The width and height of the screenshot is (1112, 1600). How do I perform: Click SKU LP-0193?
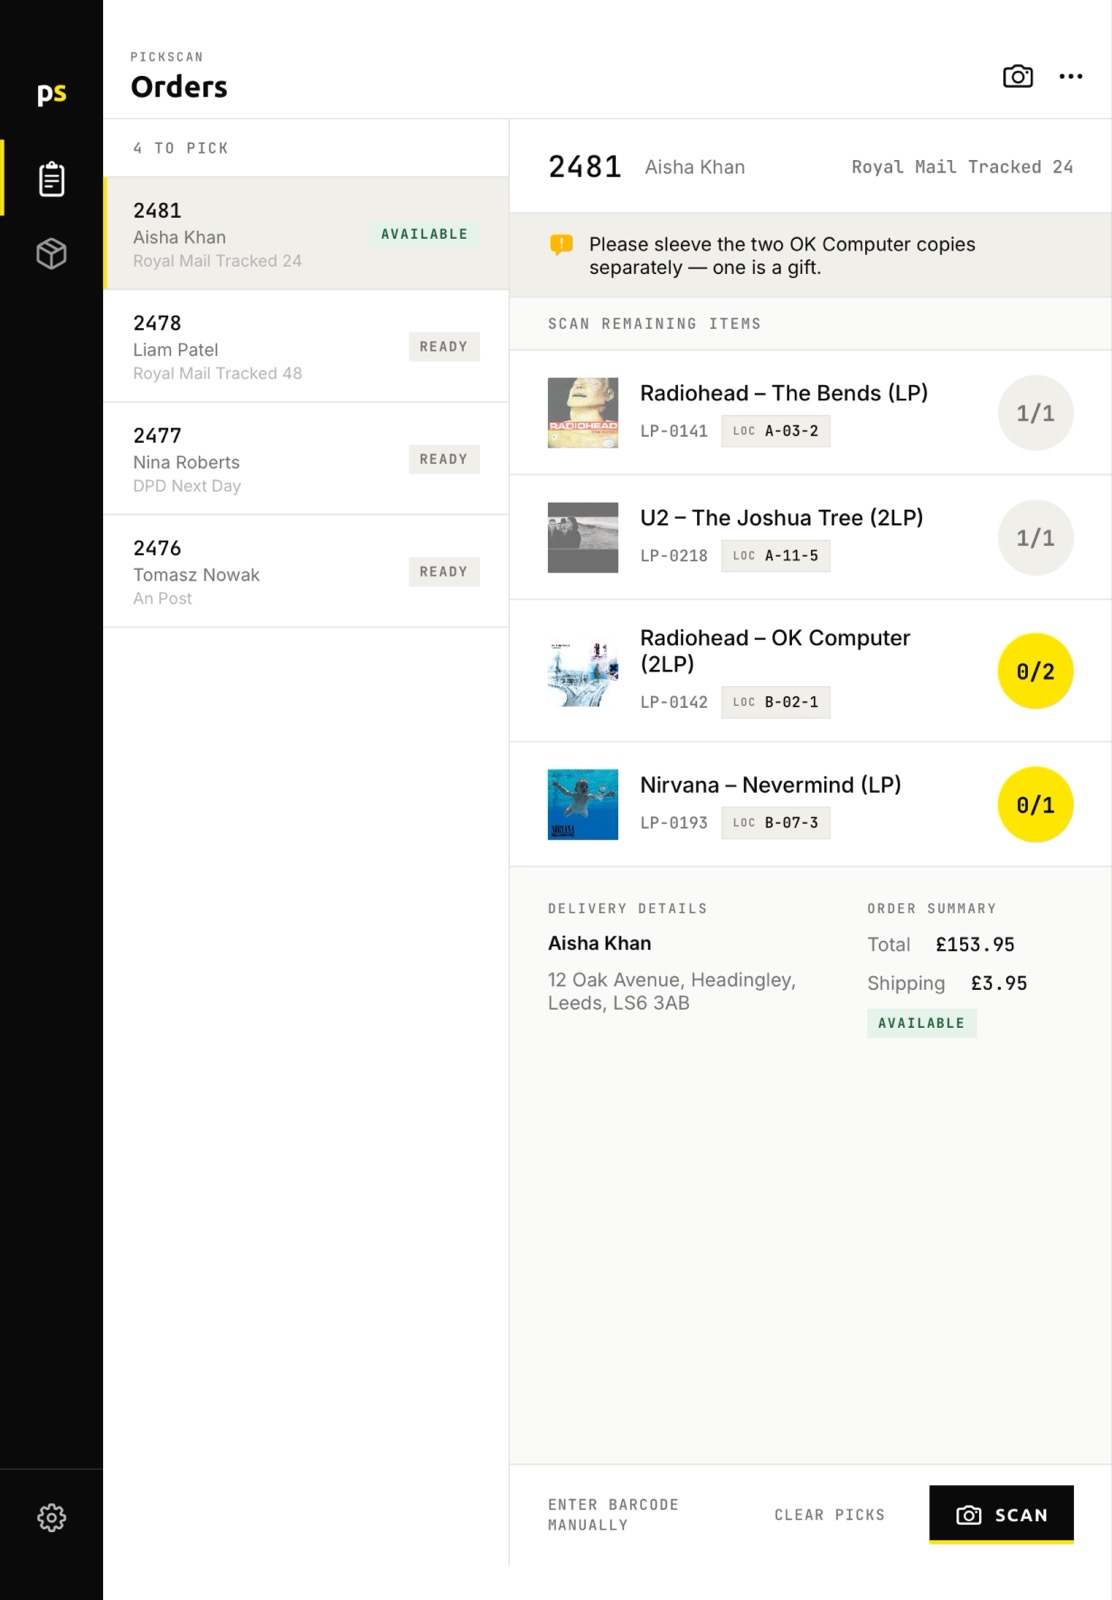pyautogui.click(x=674, y=823)
